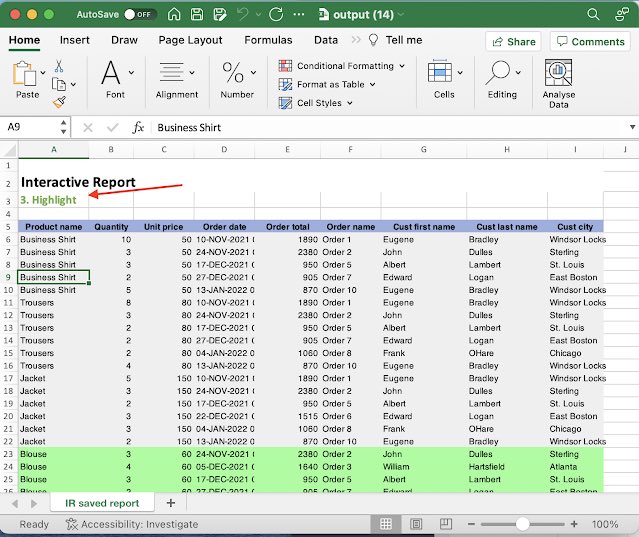Select the 3. Highlight cell
Image resolution: width=639 pixels, height=537 pixels.
click(x=53, y=200)
